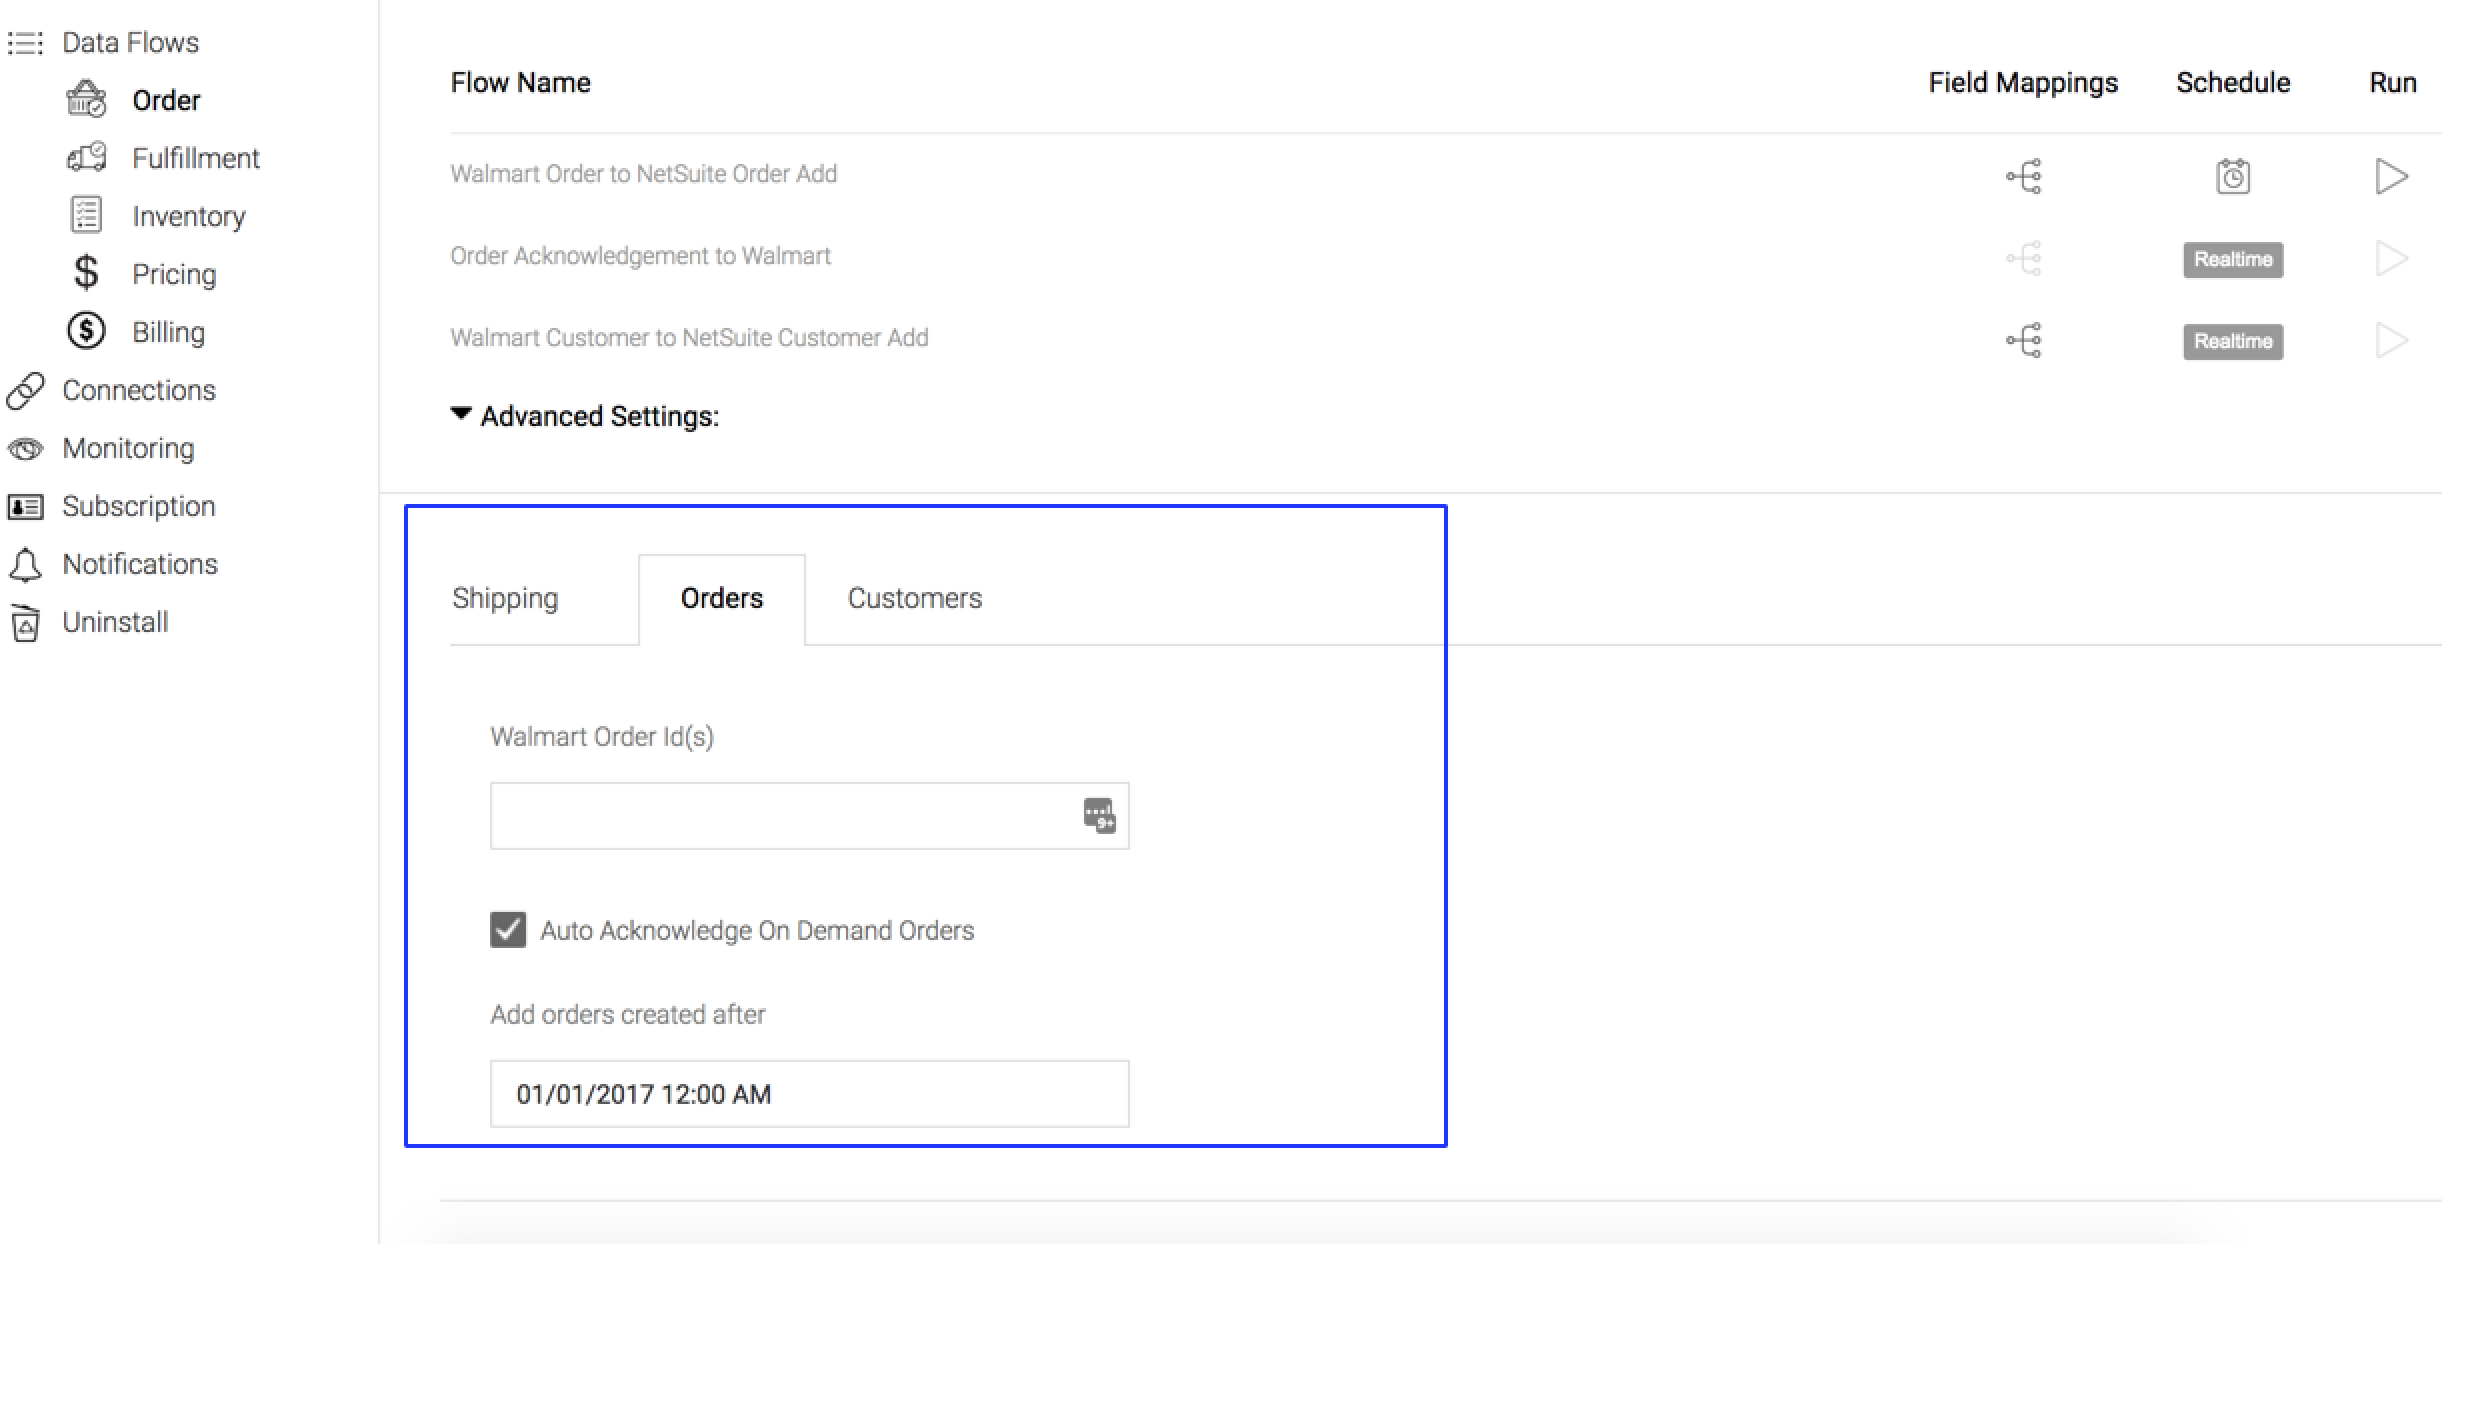Screen dimensions: 2492x1406
Task: Click the Billing circled dollar icon
Action: click(86, 331)
